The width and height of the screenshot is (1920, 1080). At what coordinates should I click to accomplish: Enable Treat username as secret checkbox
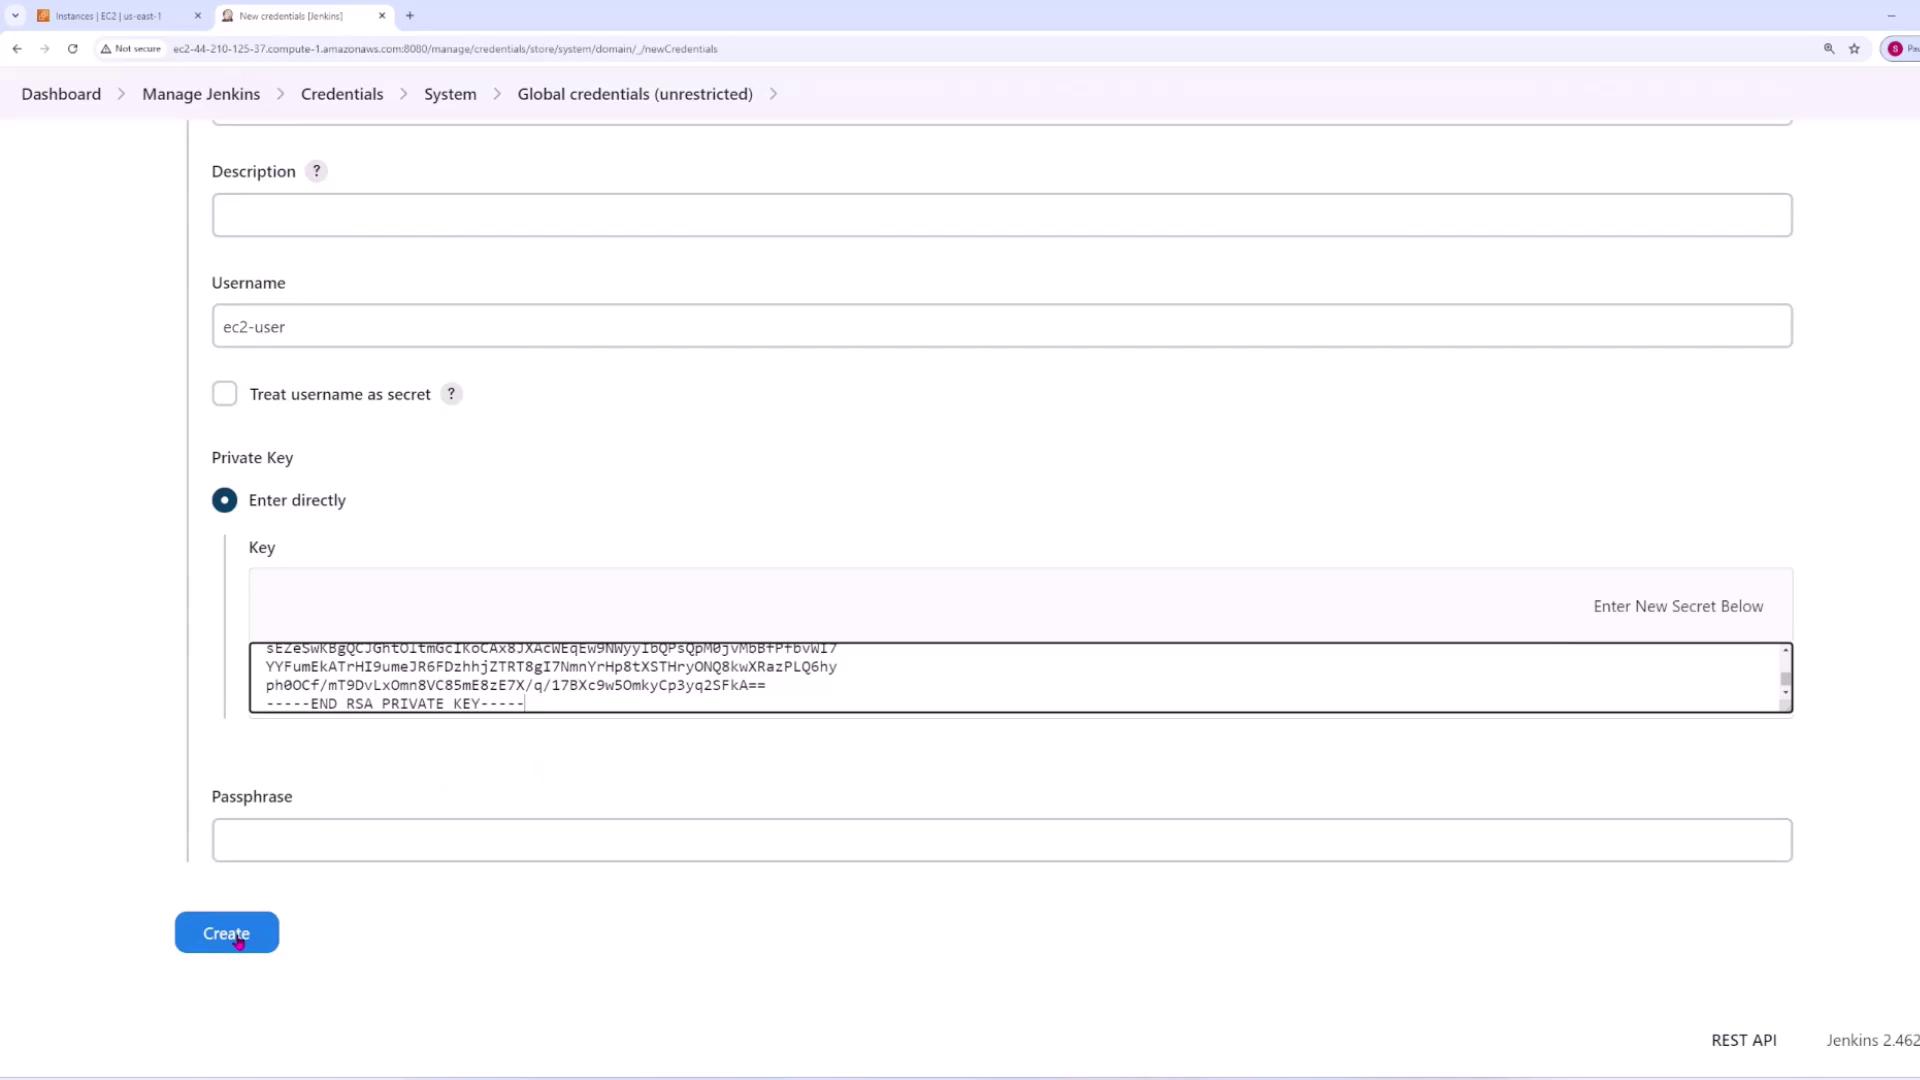point(225,394)
